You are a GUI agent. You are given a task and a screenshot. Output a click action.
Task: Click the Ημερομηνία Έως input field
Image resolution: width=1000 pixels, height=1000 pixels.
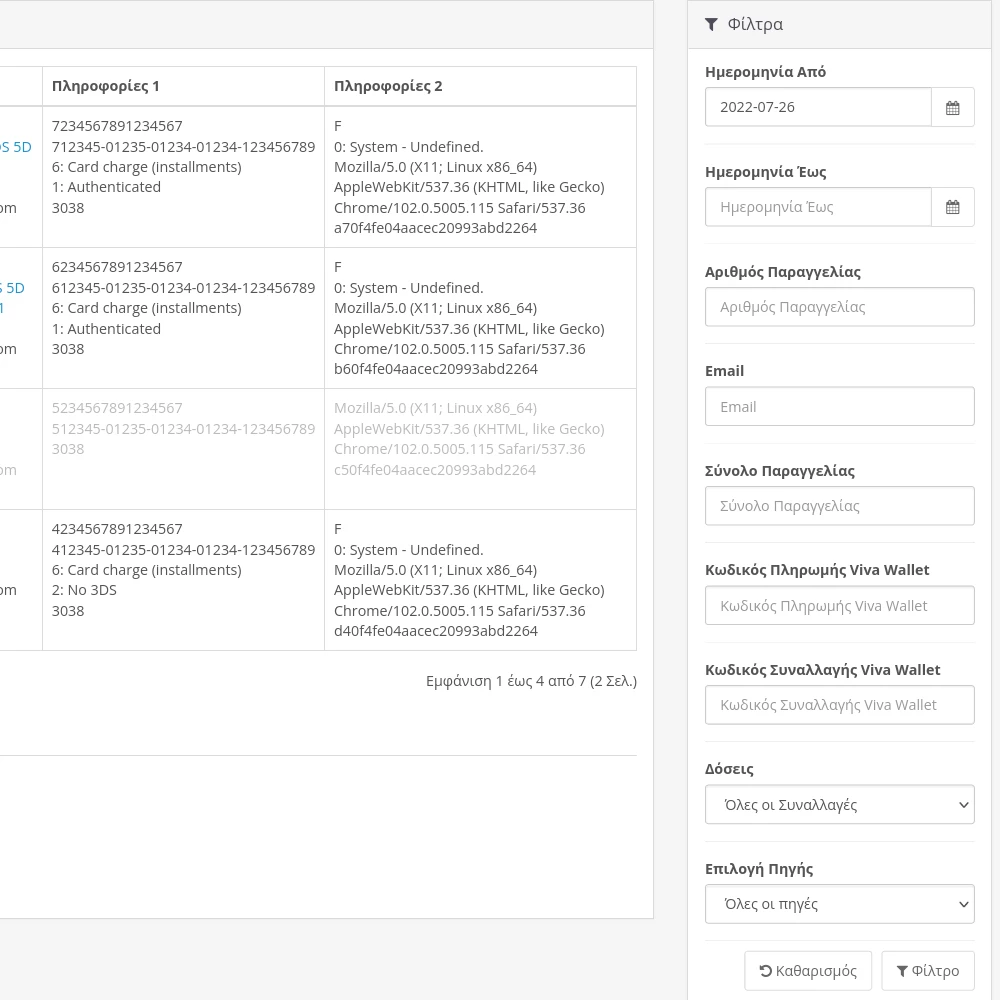(817, 207)
